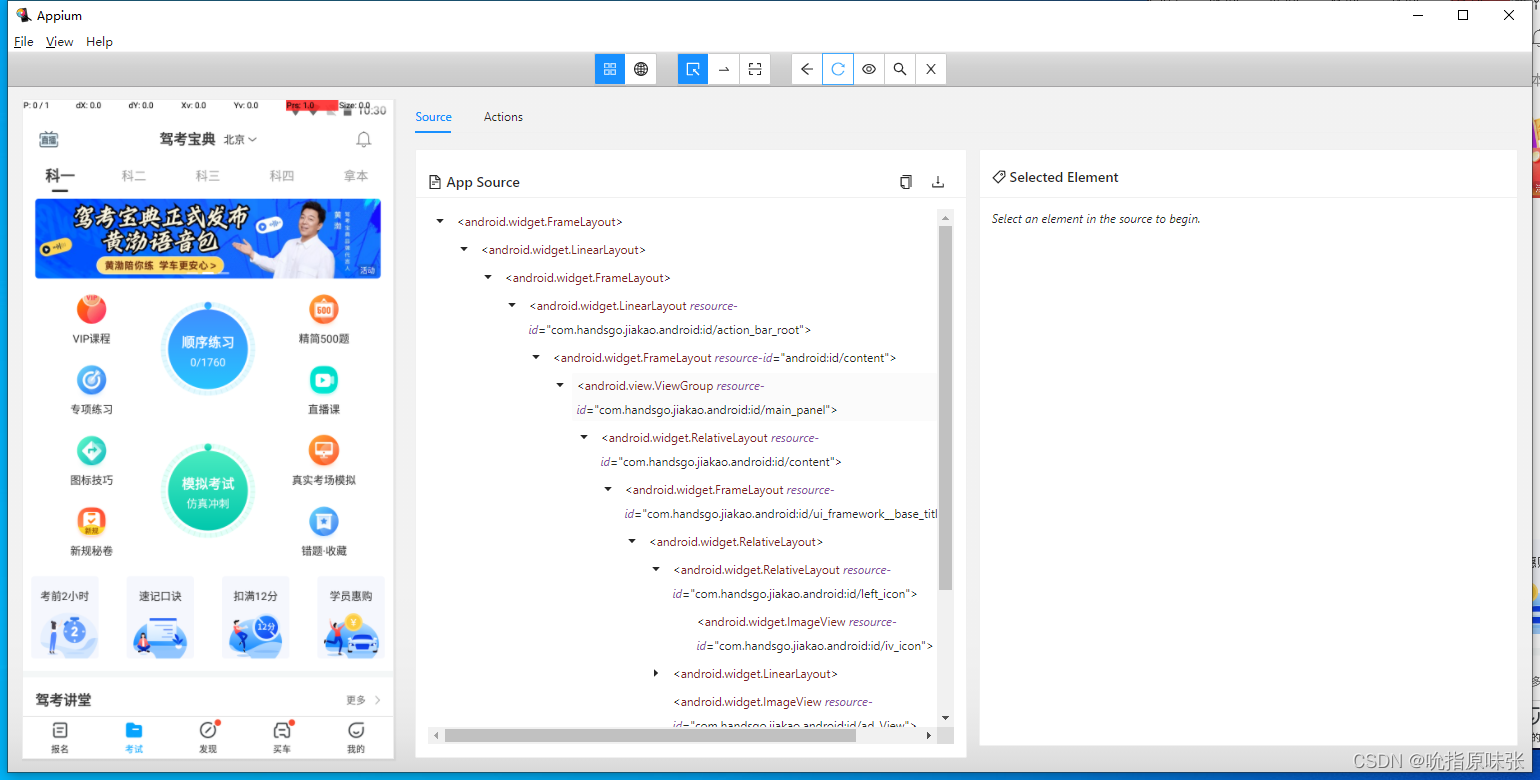Collapse the second android.widget.FrameLayout node
Viewport: 1540px width, 780px height.
click(x=488, y=277)
